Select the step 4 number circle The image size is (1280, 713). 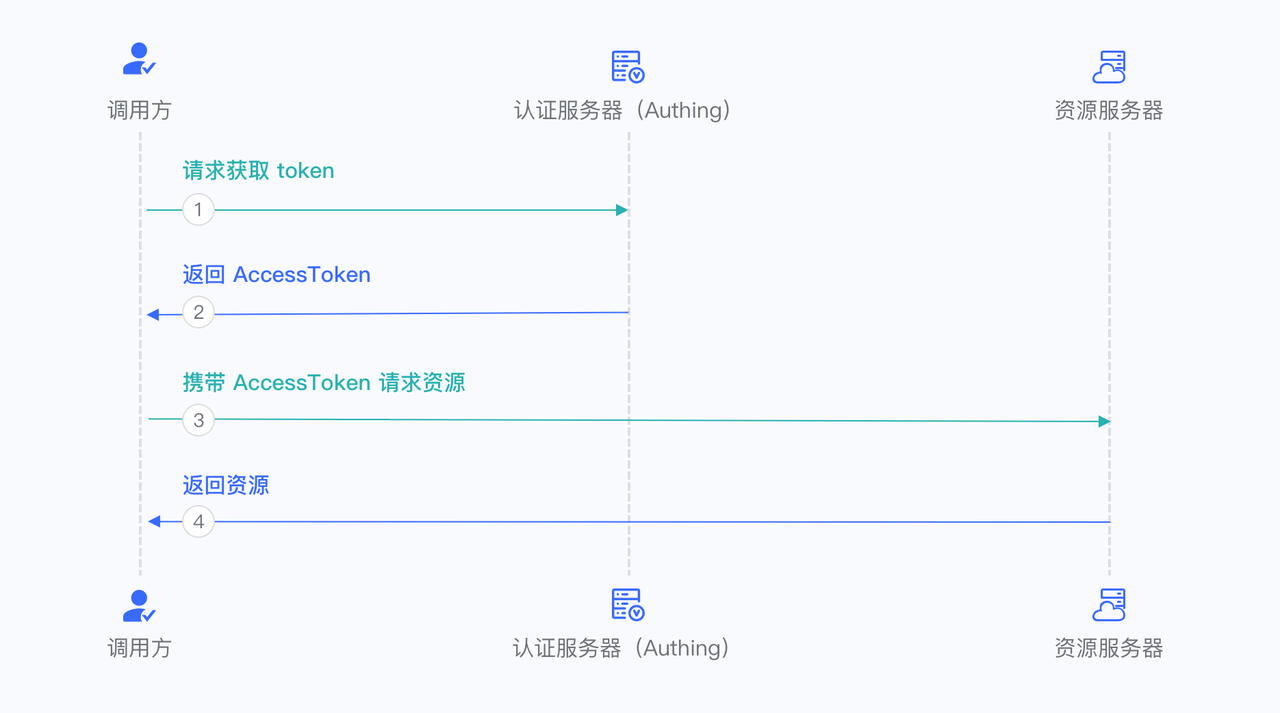click(198, 522)
